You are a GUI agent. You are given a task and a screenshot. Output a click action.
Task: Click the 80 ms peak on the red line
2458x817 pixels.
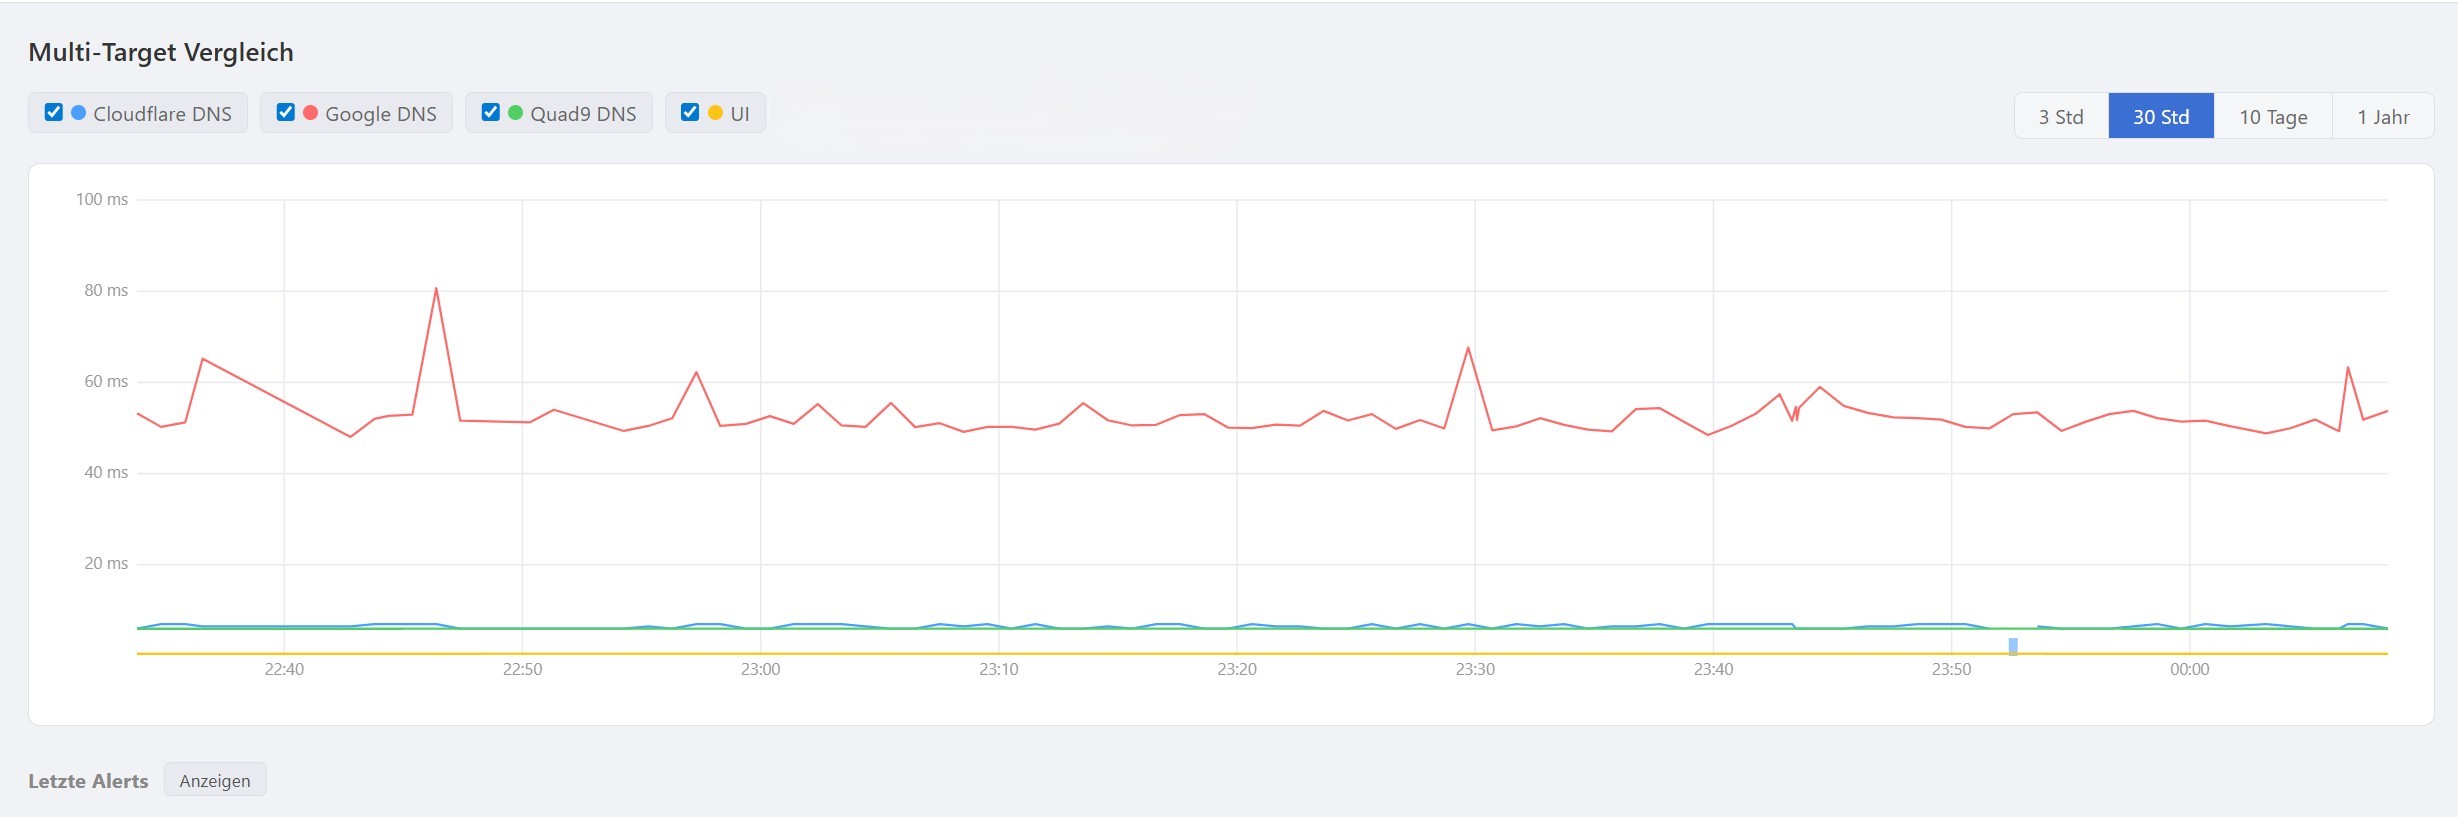point(436,289)
